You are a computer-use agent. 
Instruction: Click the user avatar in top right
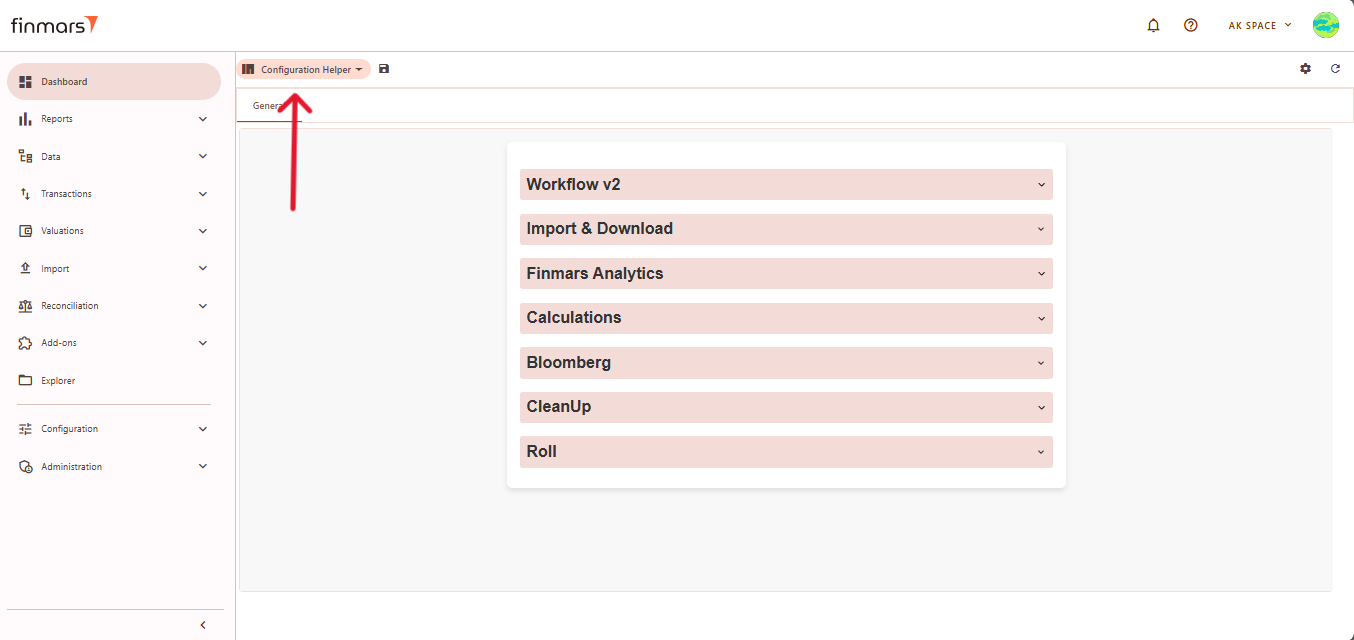coord(1326,25)
